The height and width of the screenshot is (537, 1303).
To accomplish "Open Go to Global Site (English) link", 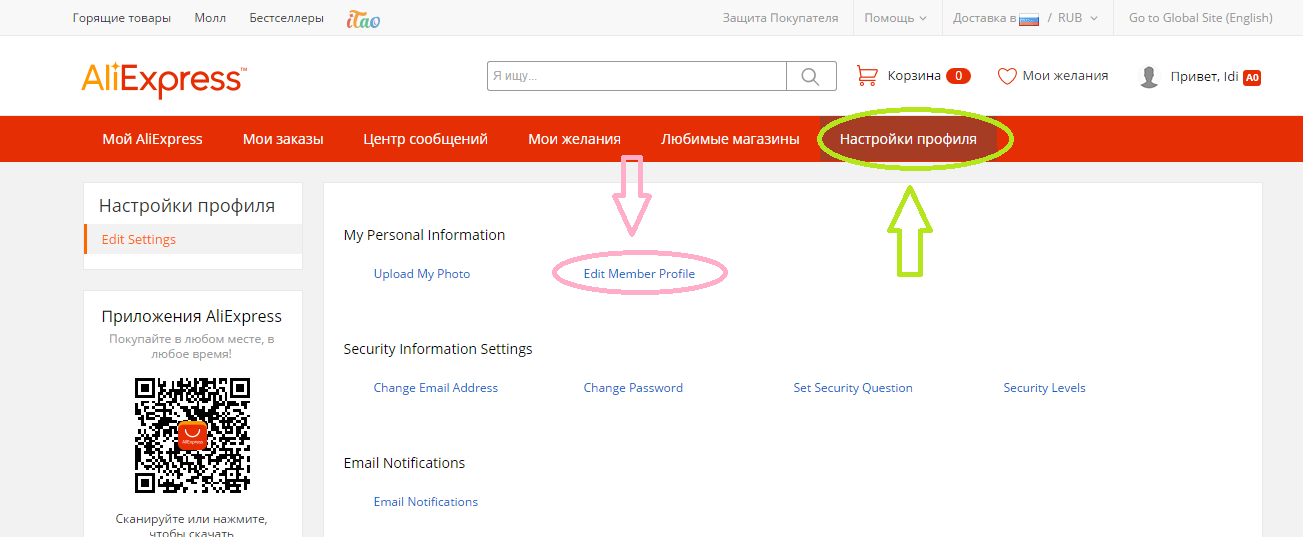I will 1200,18.
